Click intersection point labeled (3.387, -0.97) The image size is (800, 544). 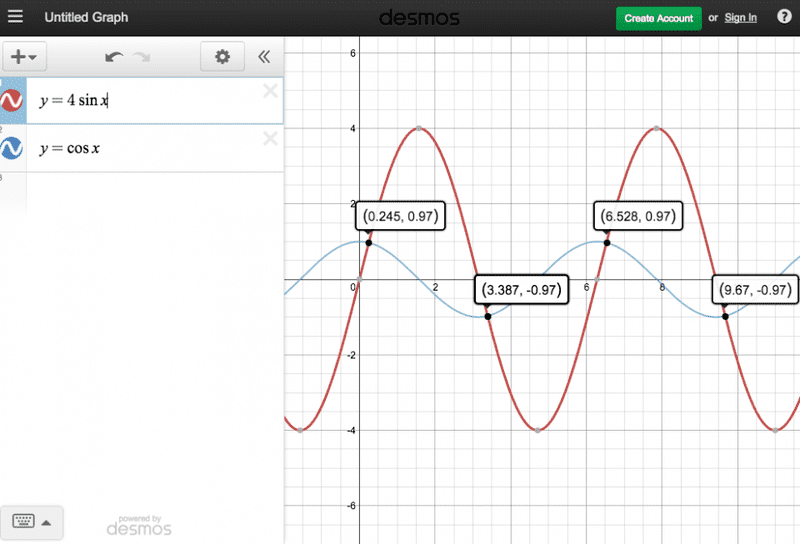point(488,316)
